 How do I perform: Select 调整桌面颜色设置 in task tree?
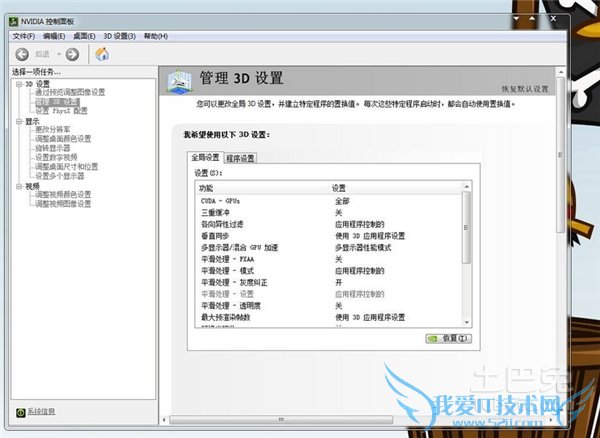pyautogui.click(x=63, y=139)
